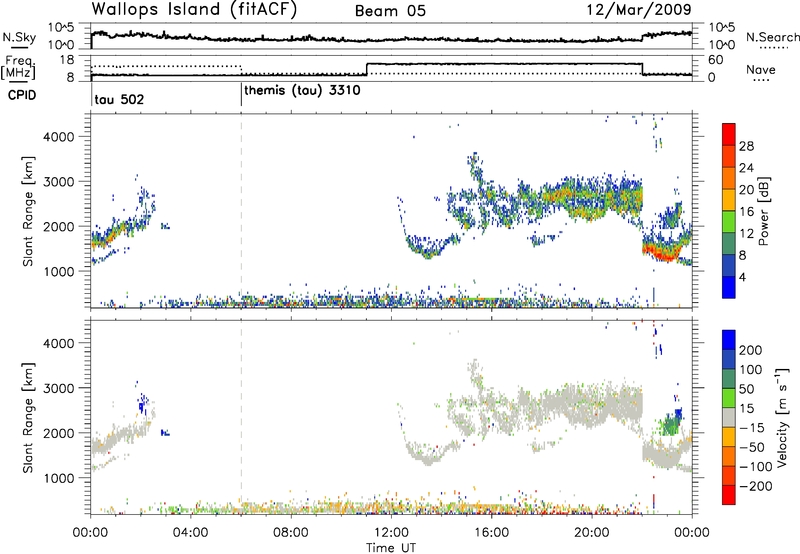The image size is (800, 554).
Task: Click the '20' label on the power colorbar
Action: [746, 190]
